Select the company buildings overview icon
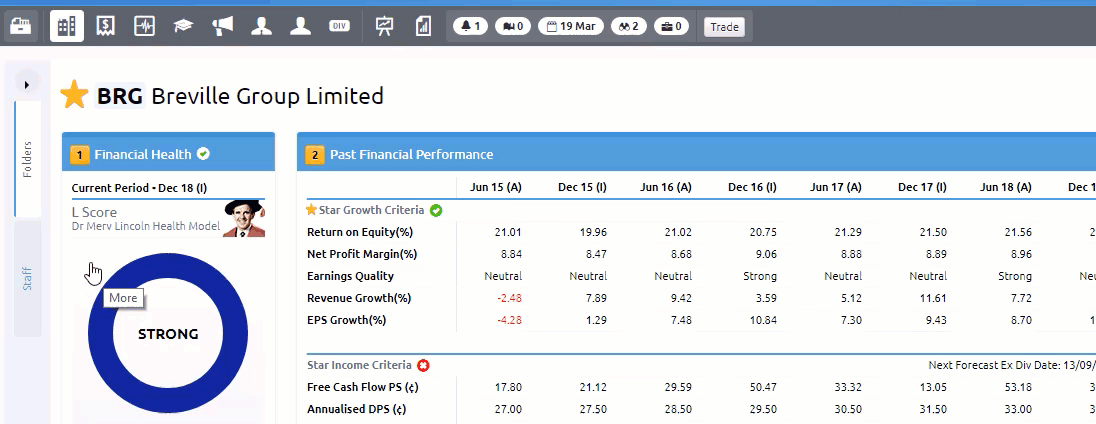Image resolution: width=1096 pixels, height=424 pixels. 66,27
